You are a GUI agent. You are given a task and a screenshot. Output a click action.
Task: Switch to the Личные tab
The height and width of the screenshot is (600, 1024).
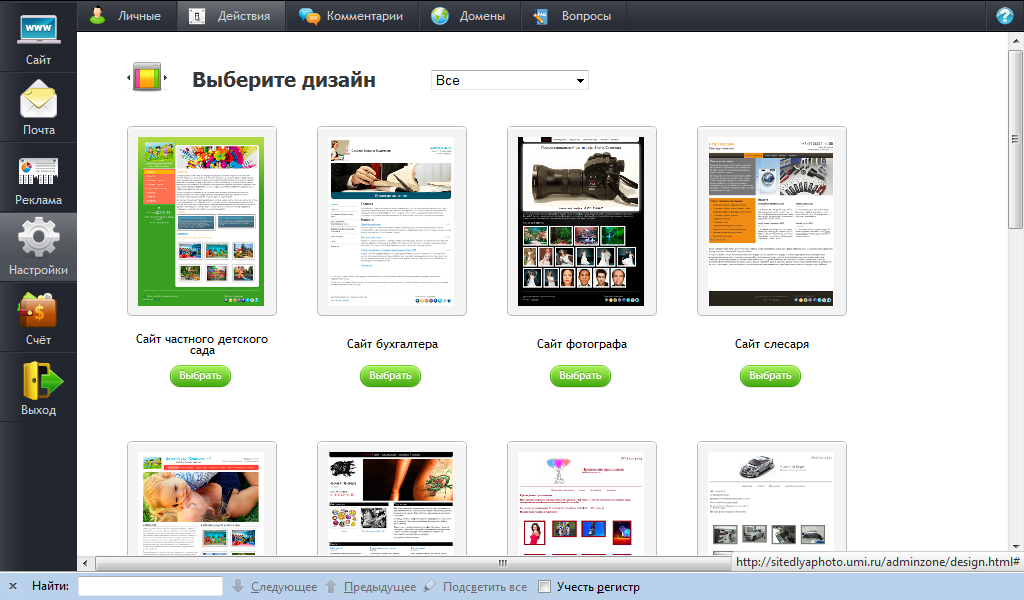click(x=127, y=16)
